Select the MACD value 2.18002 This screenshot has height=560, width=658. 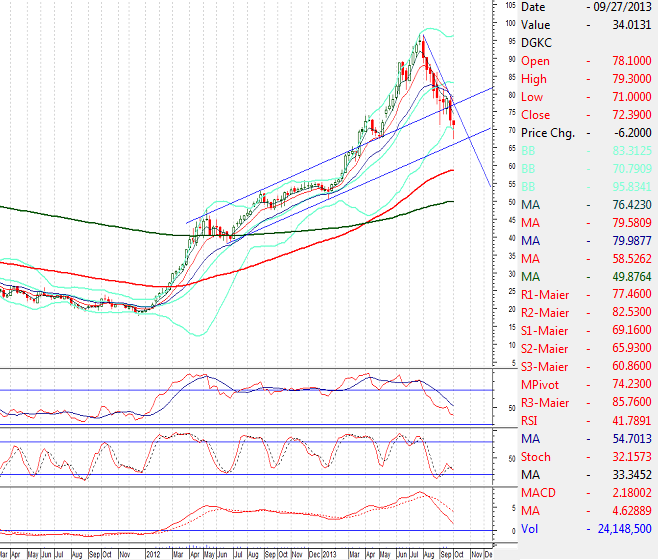(628, 492)
